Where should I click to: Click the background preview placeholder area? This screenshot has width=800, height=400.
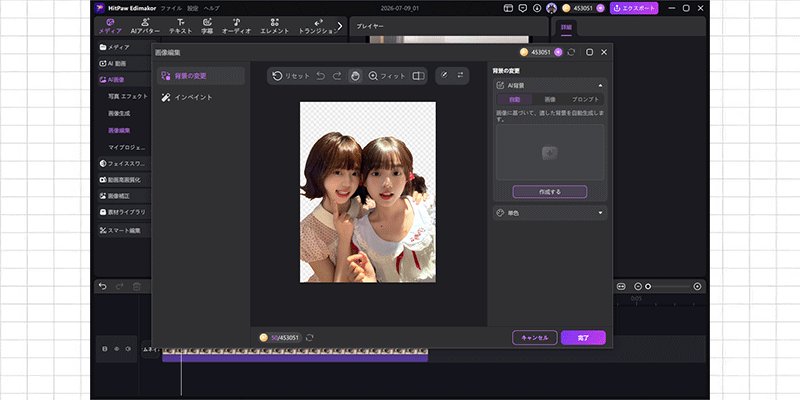point(550,152)
